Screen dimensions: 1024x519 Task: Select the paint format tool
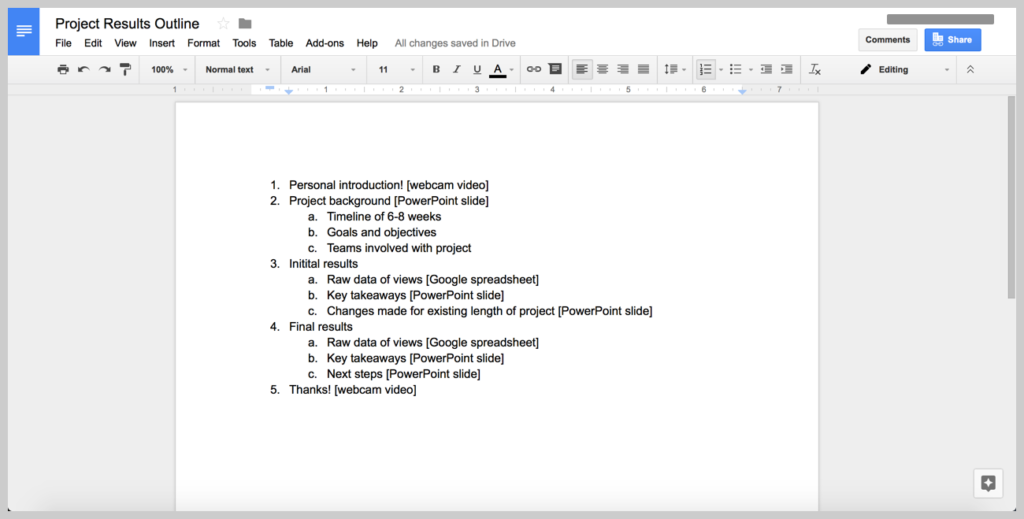(125, 69)
